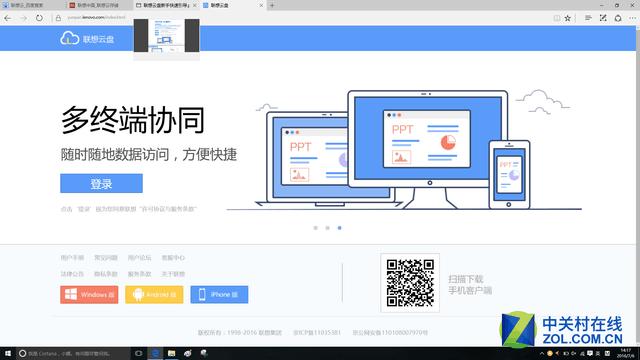
Task: Click the taskbar clock and date
Action: pos(626,353)
